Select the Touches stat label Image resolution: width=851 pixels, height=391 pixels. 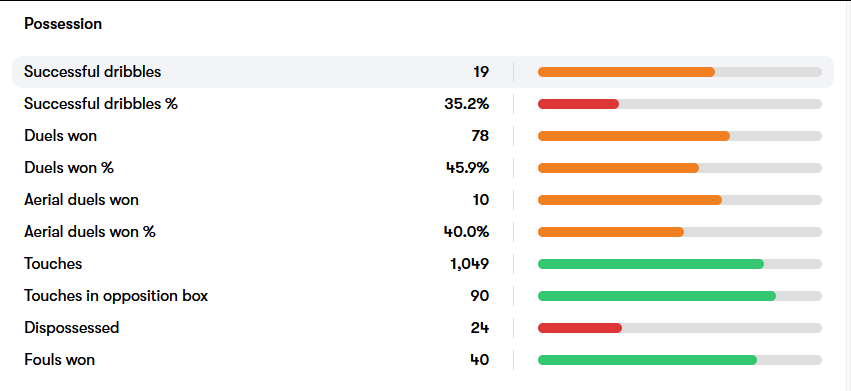pos(53,264)
